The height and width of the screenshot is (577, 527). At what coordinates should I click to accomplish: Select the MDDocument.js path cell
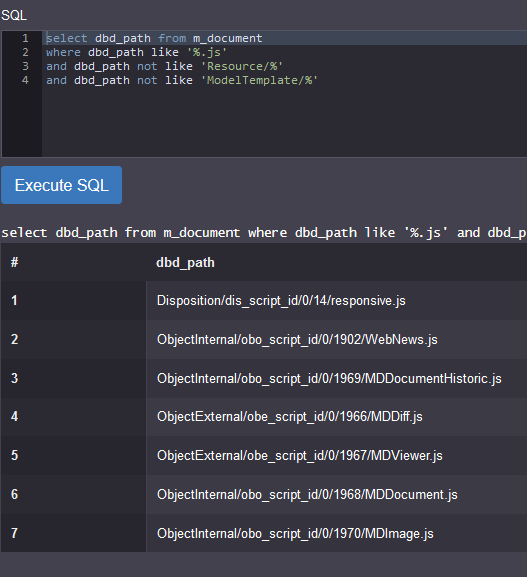(337, 494)
